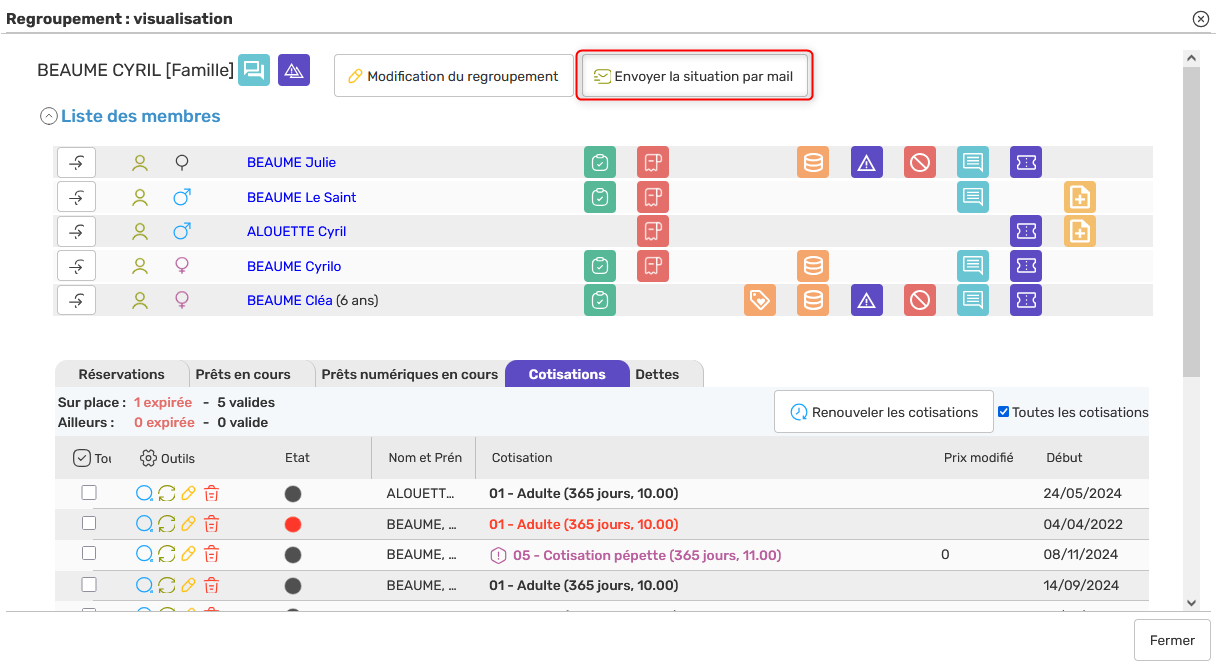Delete the expired BEAUME cotisation with trash icon

211,523
